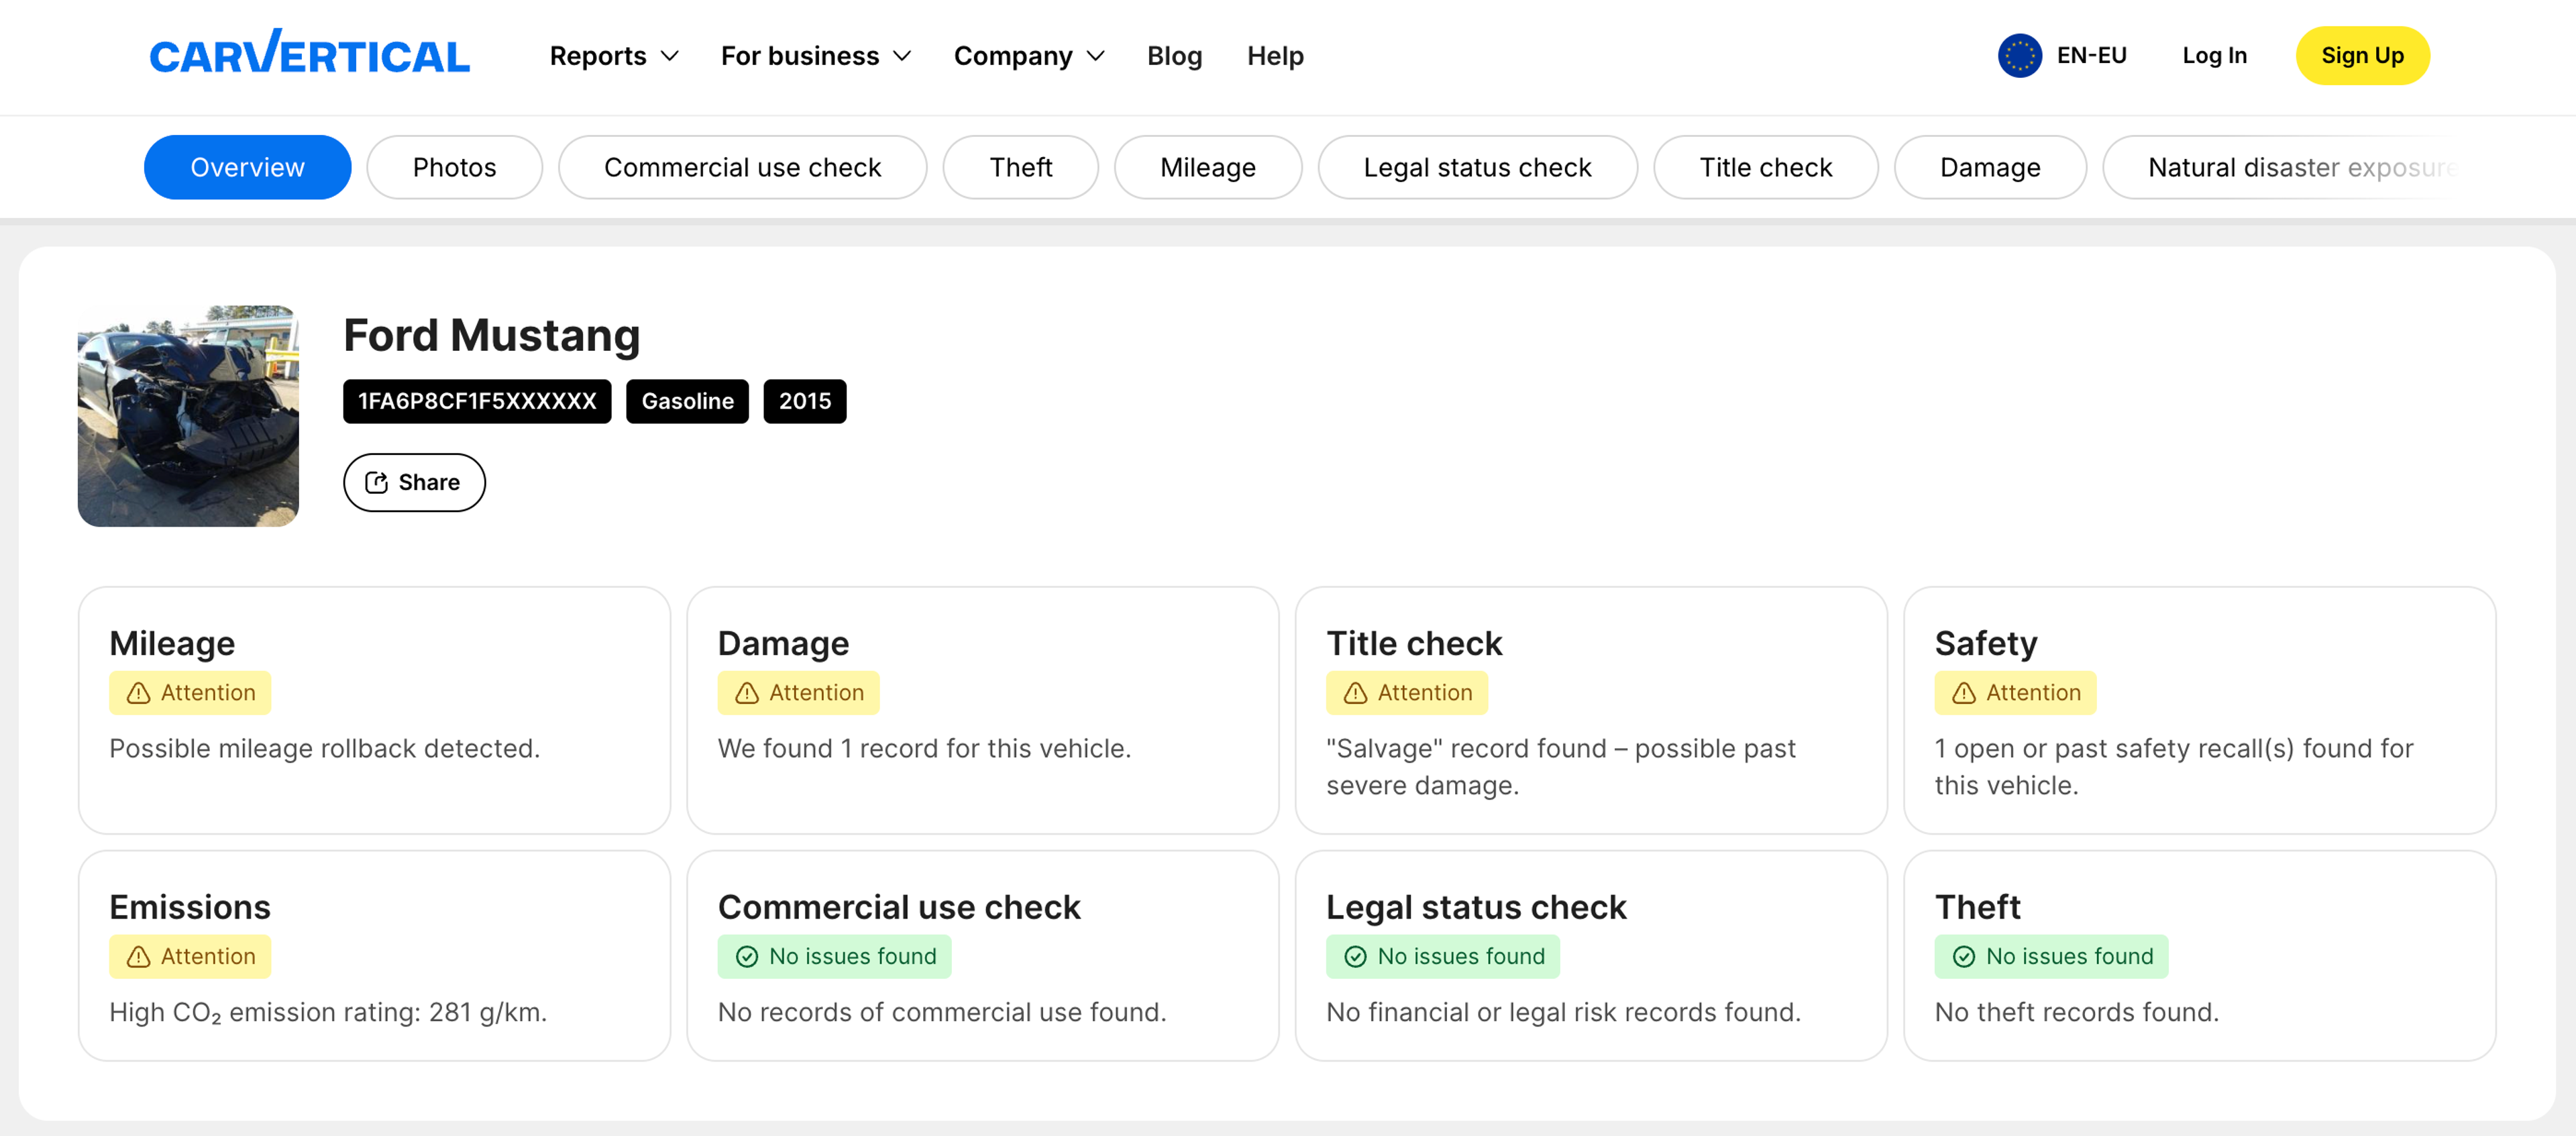The image size is (2576, 1136).
Task: Switch to the Photos tab
Action: pos(454,167)
